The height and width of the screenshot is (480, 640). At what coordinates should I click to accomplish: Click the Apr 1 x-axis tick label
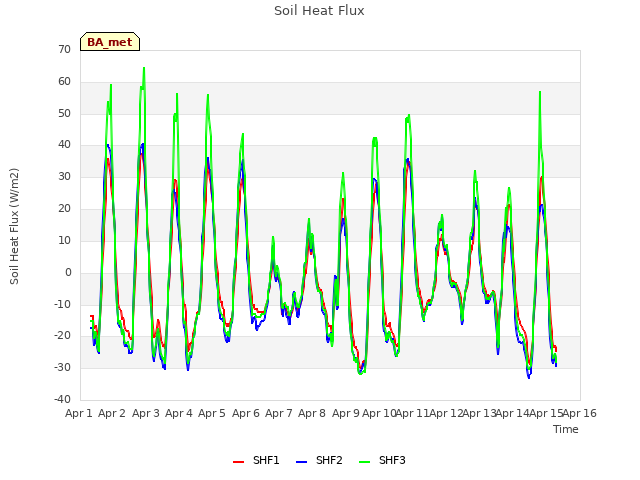tap(79, 413)
